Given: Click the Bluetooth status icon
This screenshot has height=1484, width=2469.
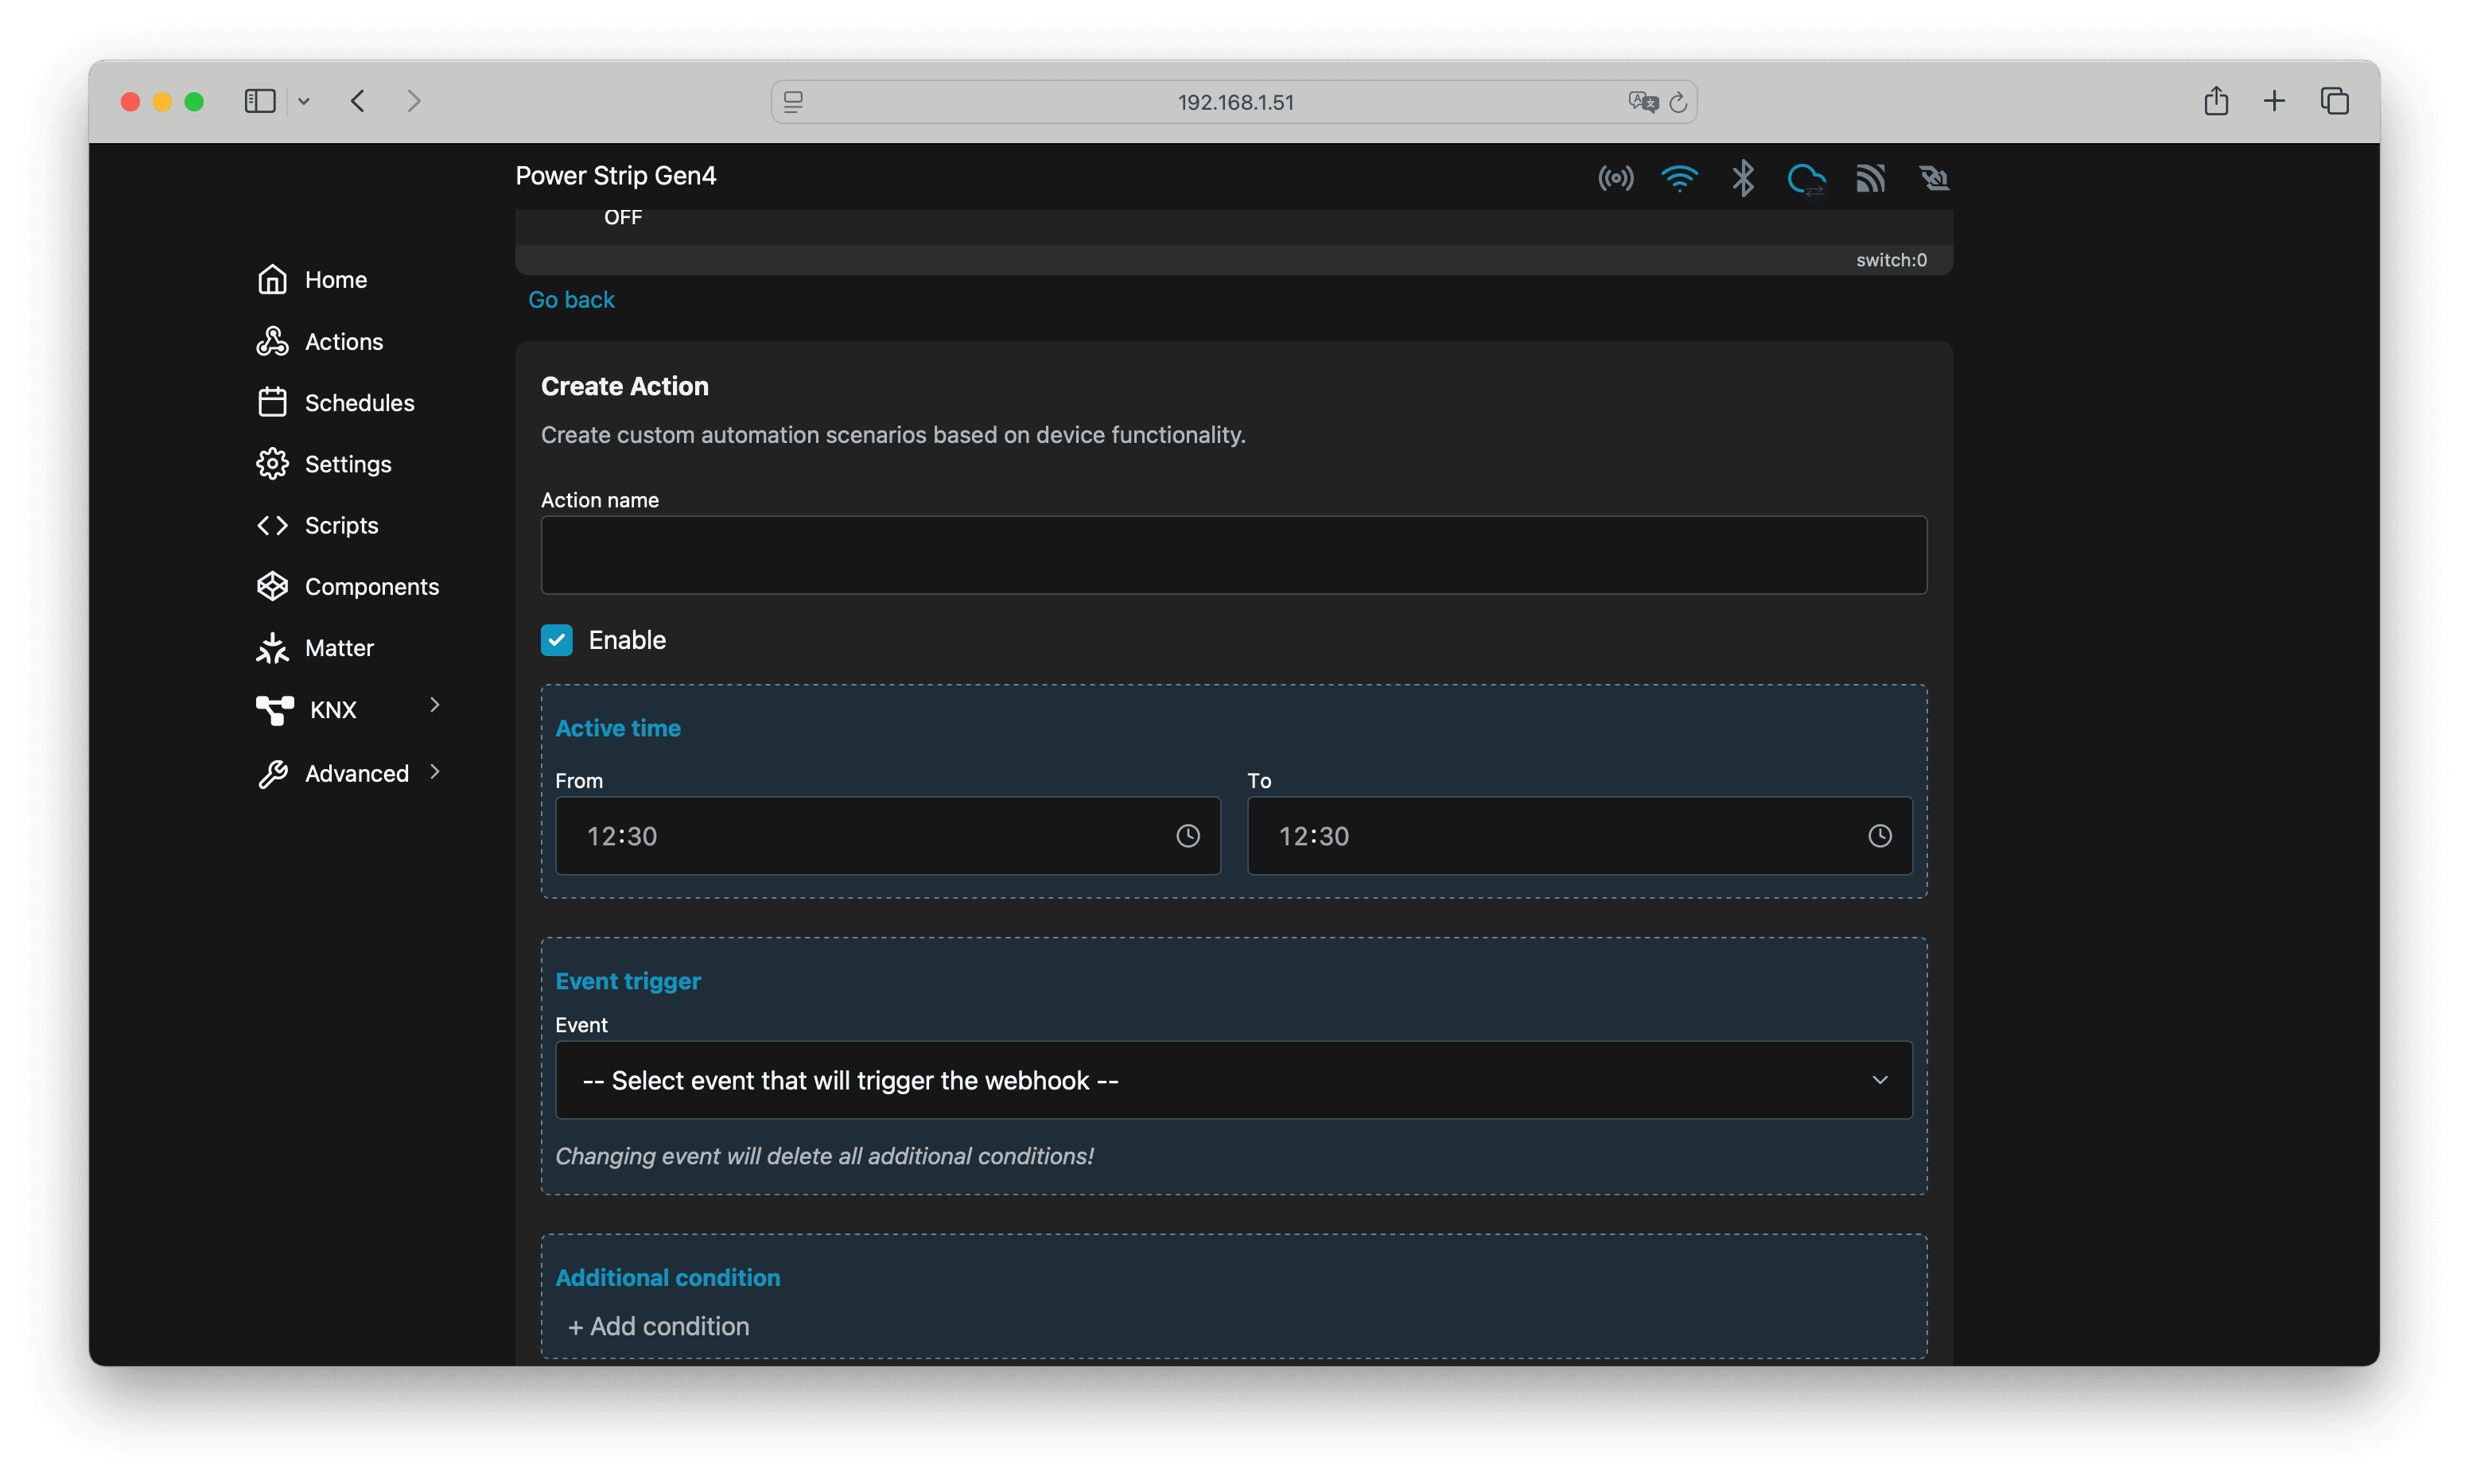Looking at the screenshot, I should [x=1743, y=179].
